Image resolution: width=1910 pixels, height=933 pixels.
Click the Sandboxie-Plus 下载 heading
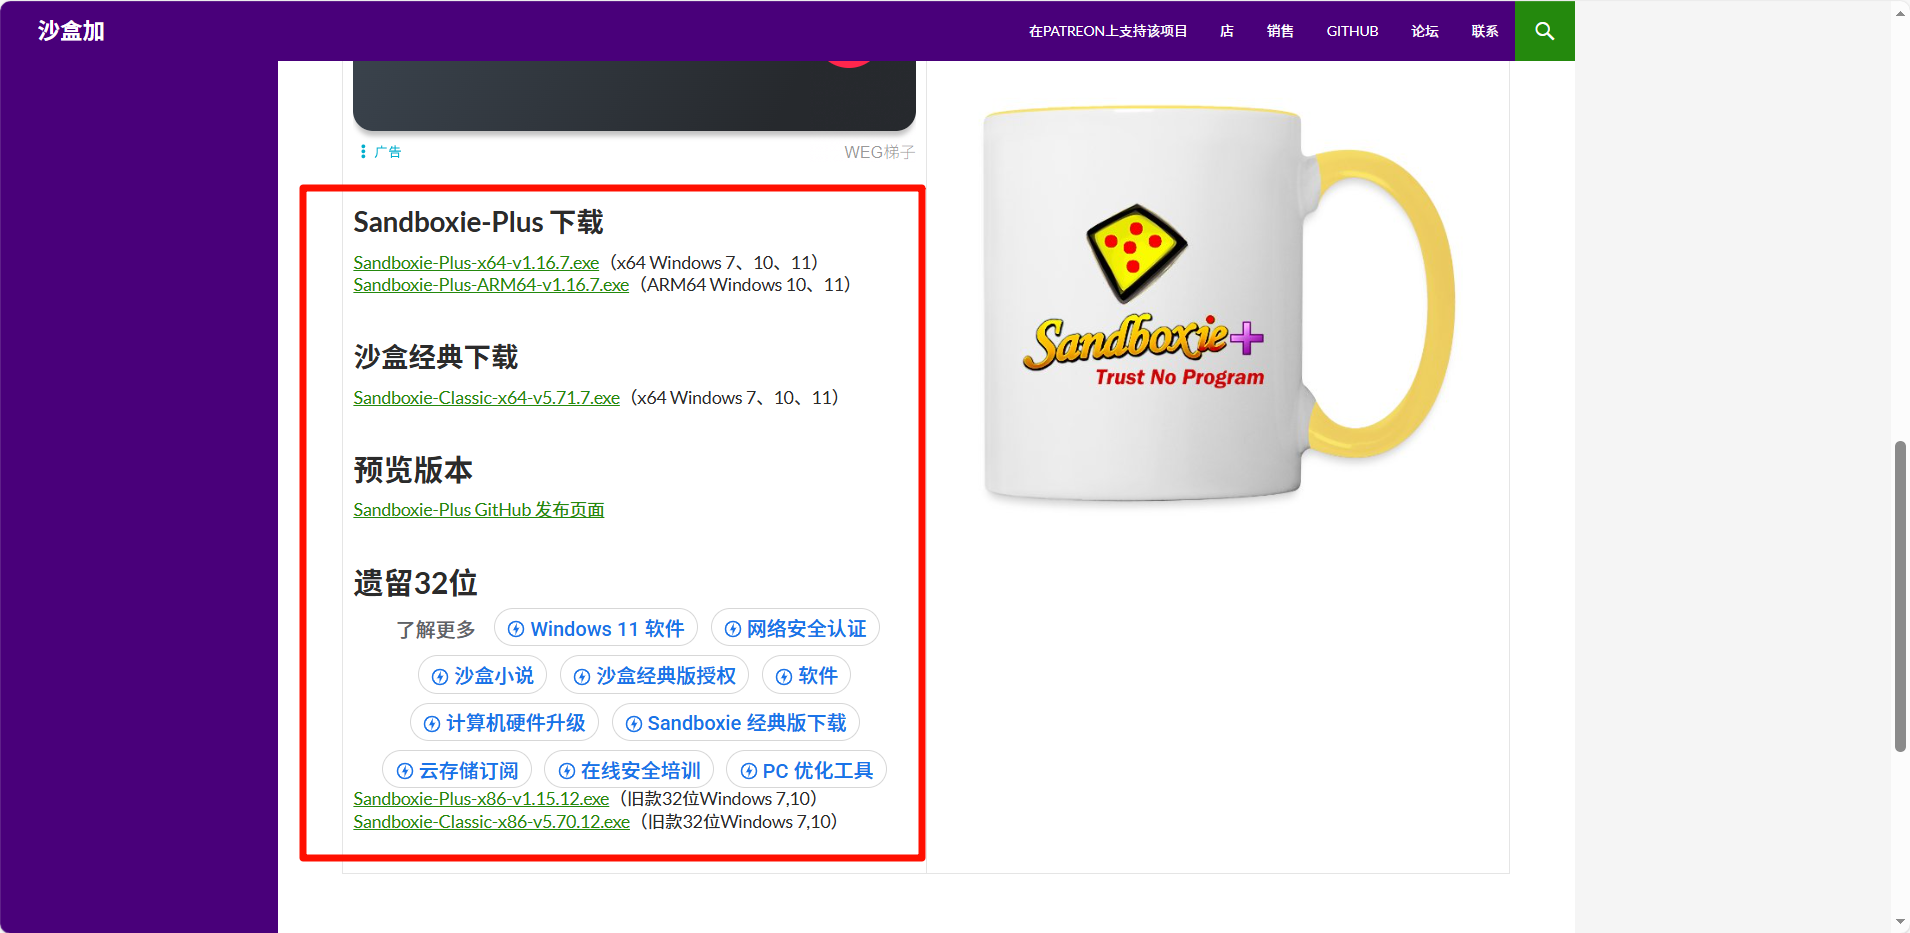[479, 222]
